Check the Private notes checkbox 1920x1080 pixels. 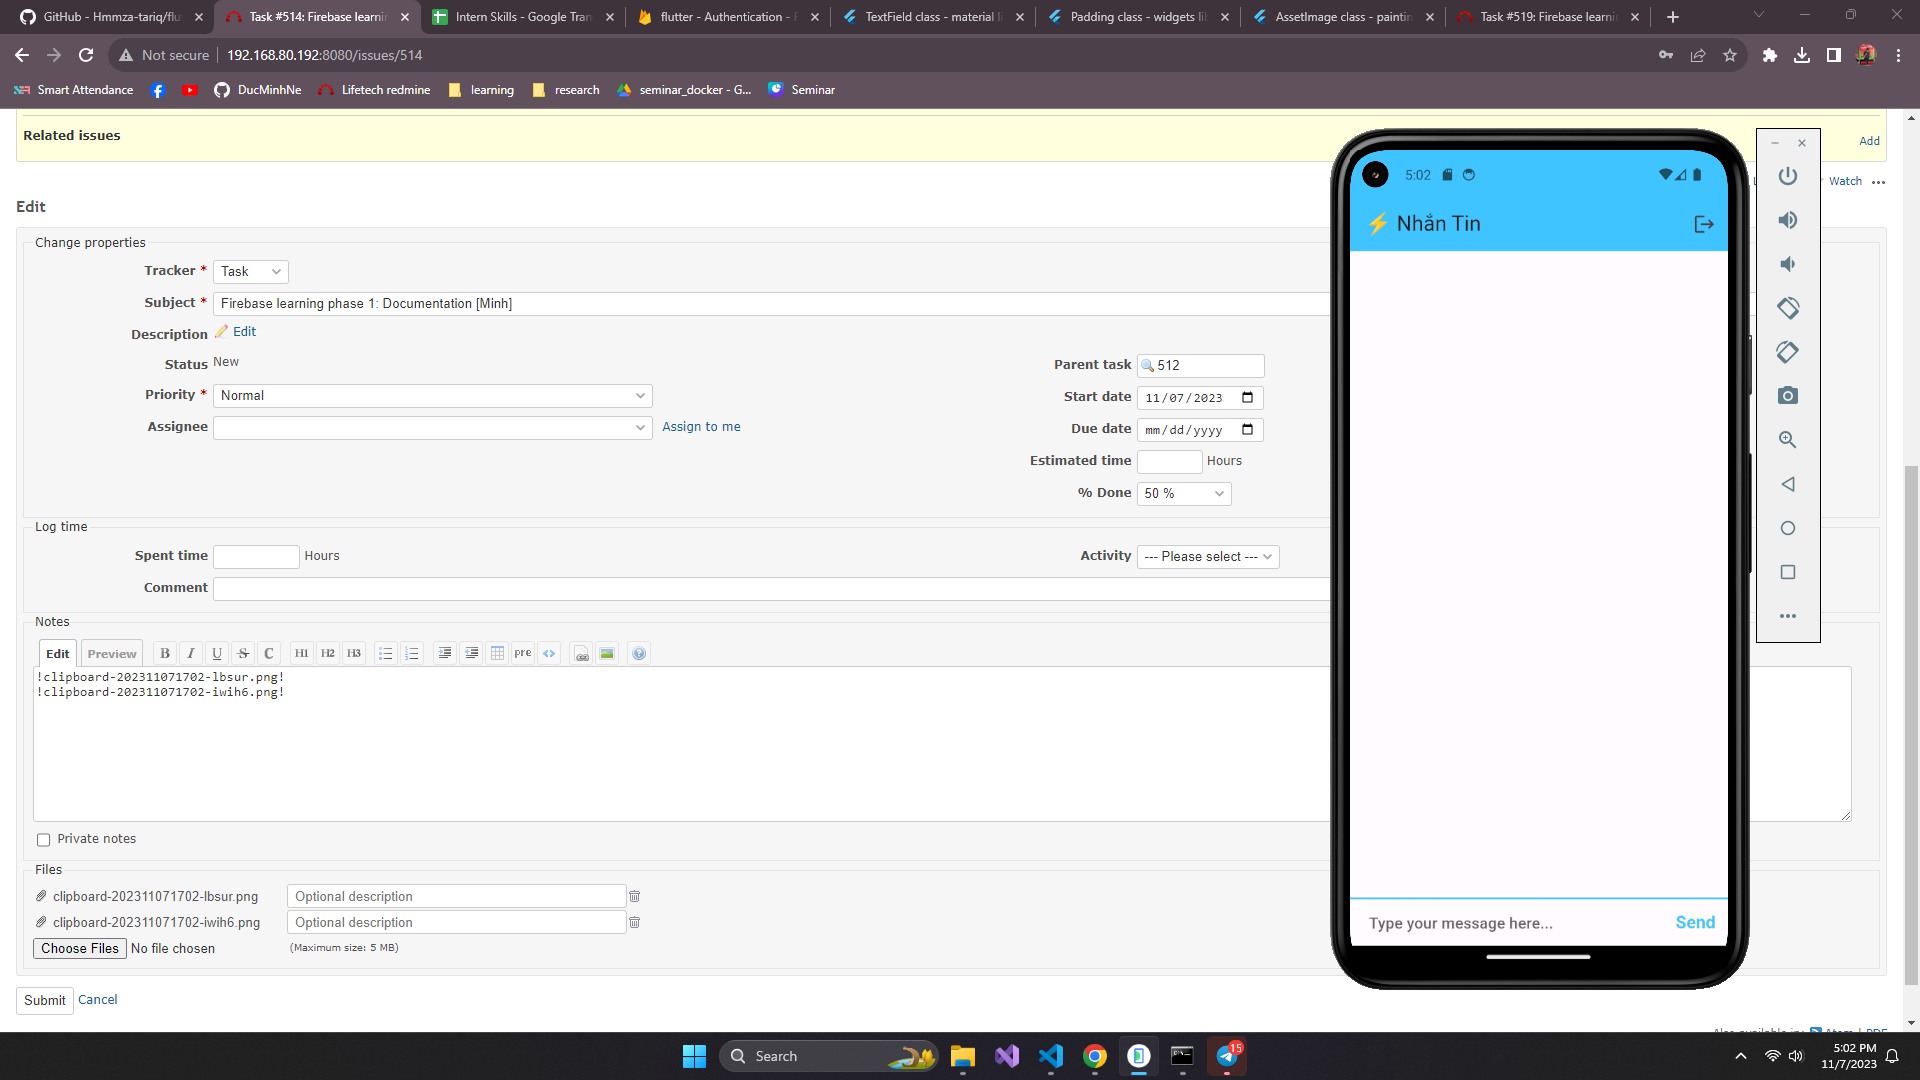point(43,840)
